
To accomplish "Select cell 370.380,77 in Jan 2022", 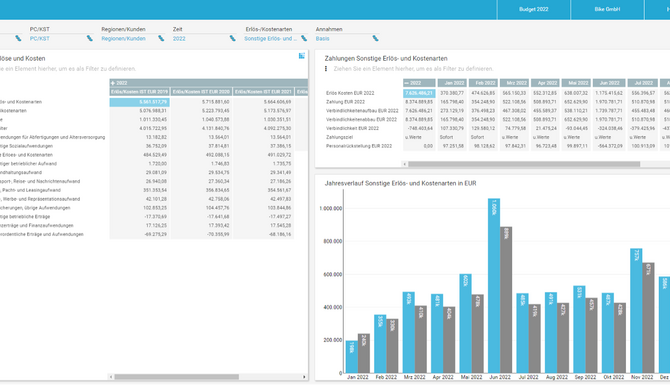I will tap(452, 93).
